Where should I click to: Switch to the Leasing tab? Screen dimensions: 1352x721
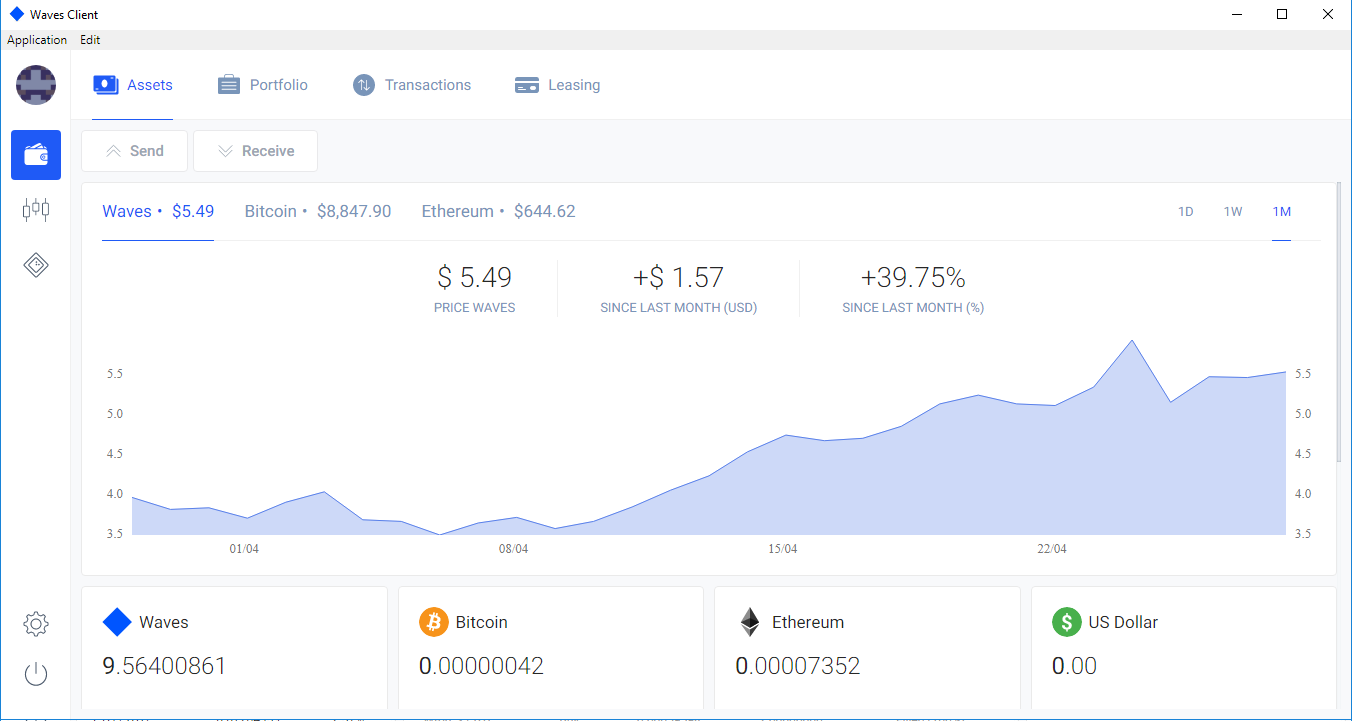click(x=558, y=85)
